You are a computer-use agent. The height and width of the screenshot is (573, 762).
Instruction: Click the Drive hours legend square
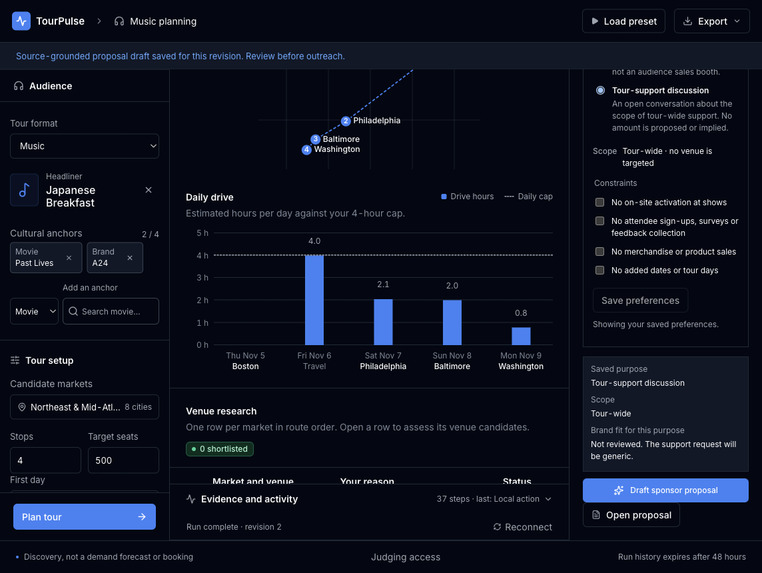[x=444, y=196]
